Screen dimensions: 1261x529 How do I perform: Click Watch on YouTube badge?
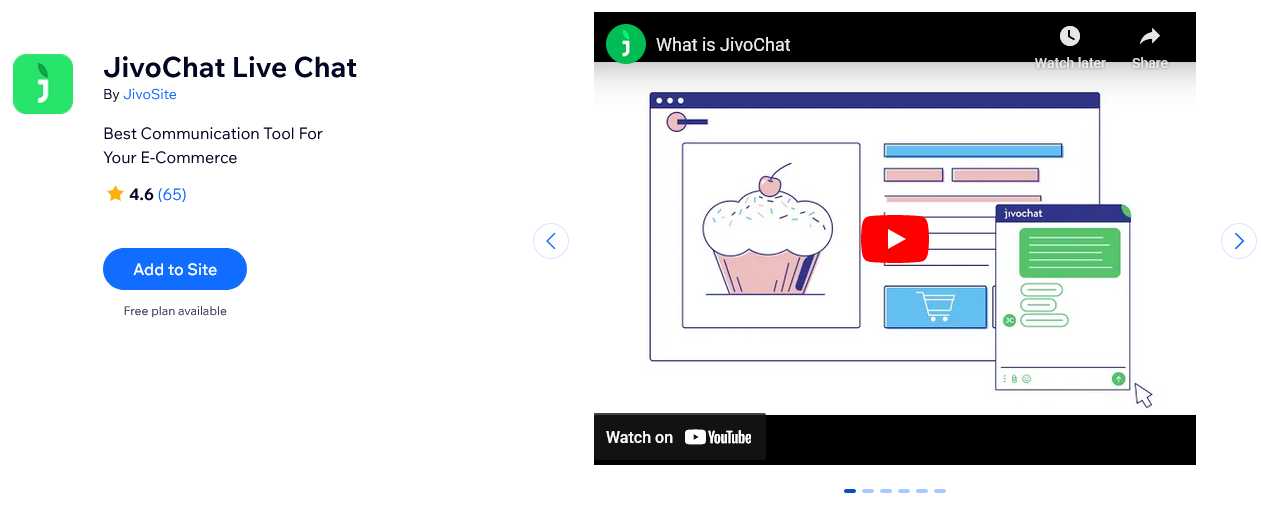click(679, 437)
